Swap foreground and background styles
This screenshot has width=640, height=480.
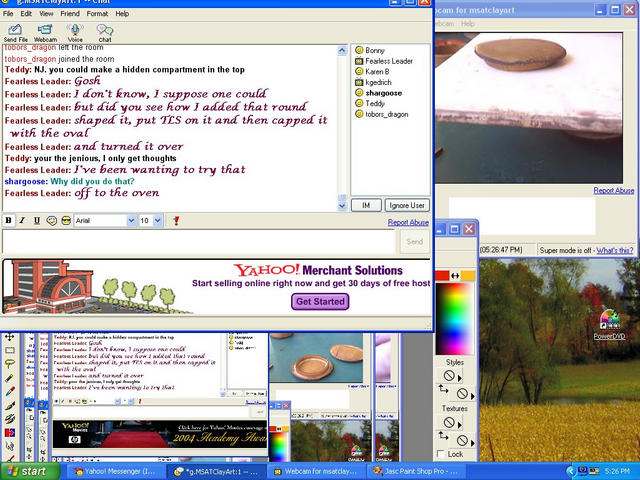(x=443, y=389)
